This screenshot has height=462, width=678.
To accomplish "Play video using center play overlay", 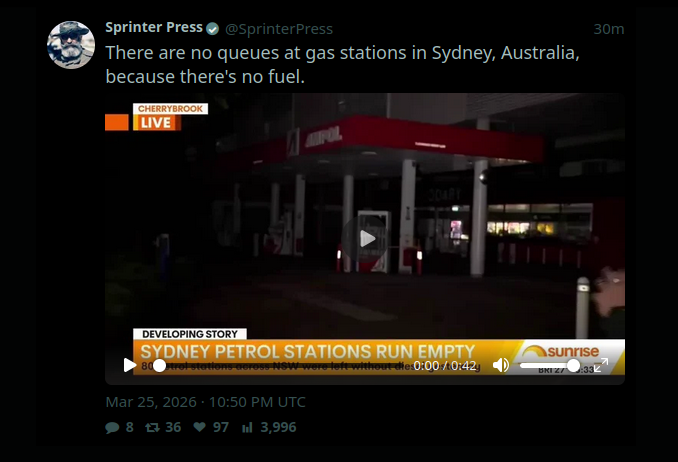I will 366,238.
